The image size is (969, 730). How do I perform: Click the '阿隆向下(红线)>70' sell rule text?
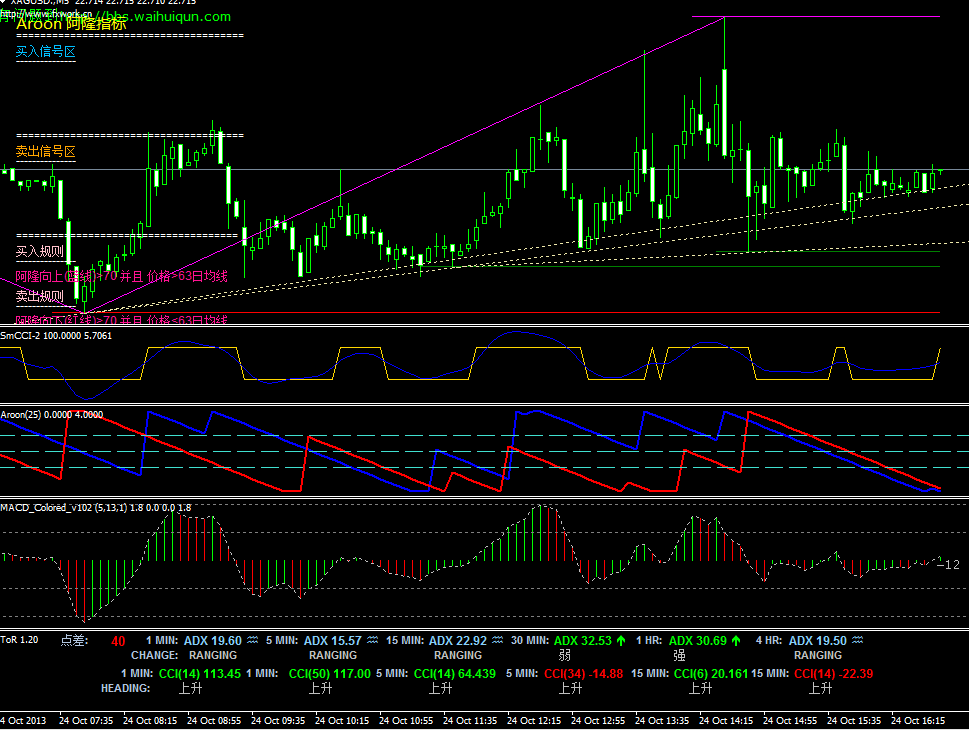pos(66,320)
